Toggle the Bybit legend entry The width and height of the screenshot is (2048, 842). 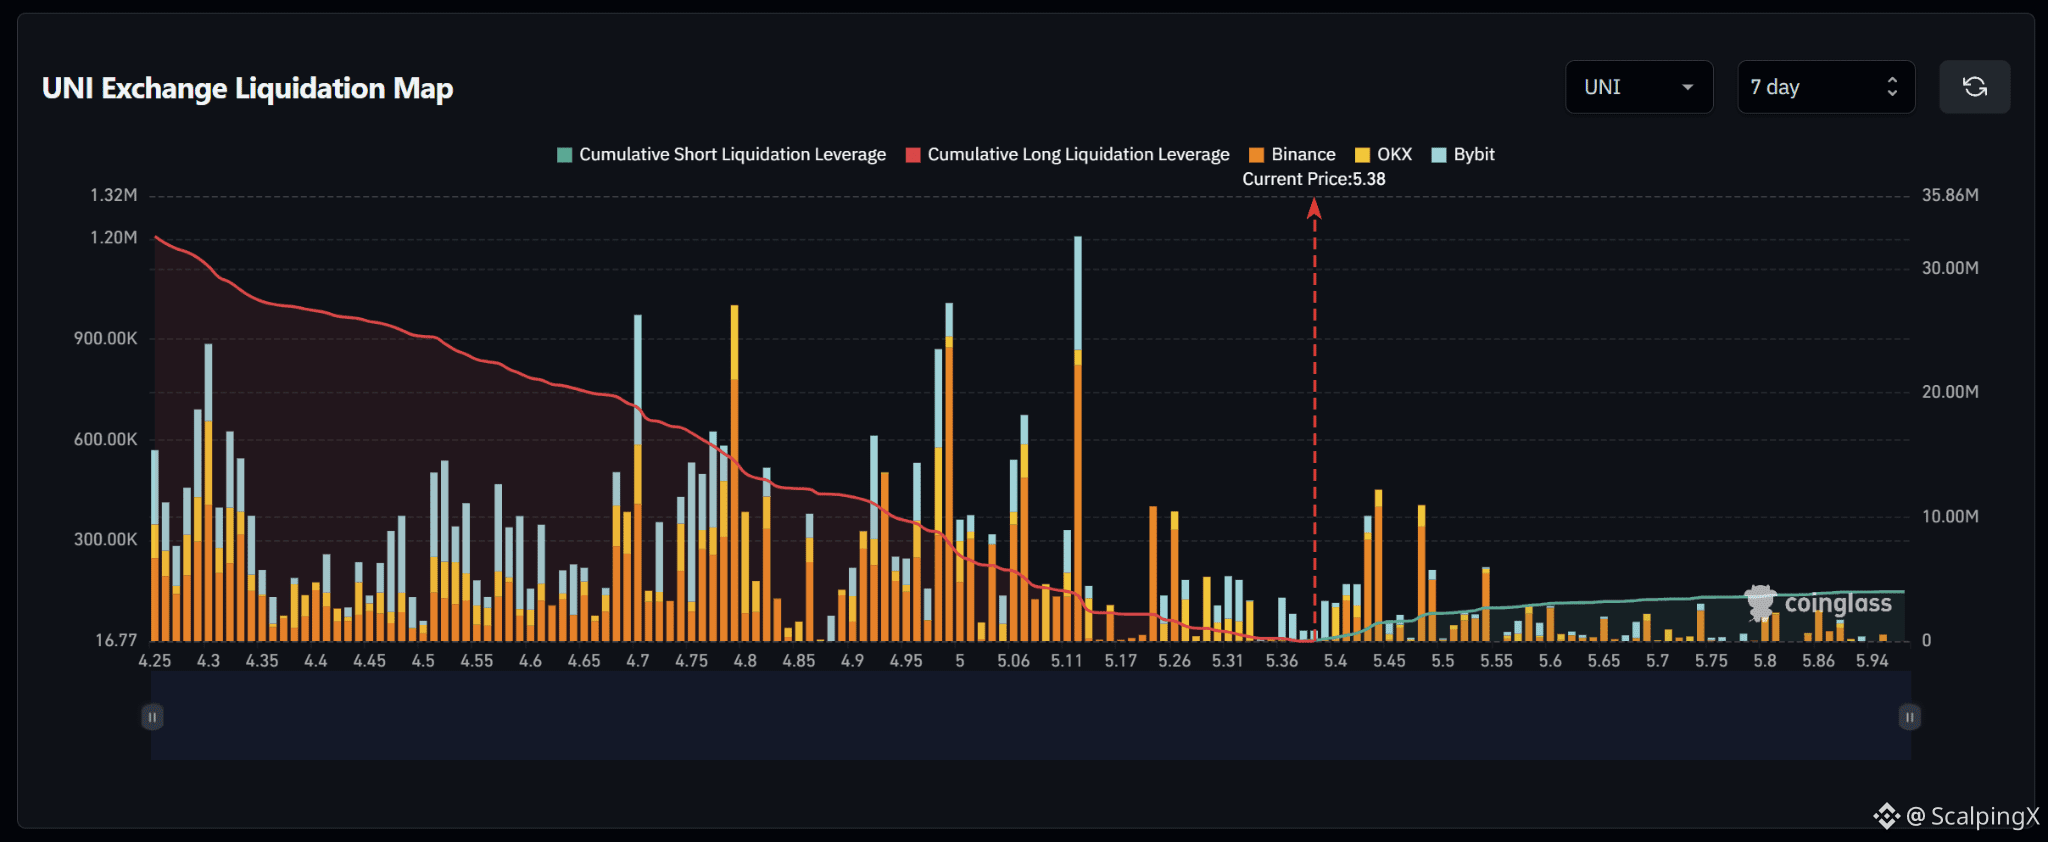(x=1463, y=154)
